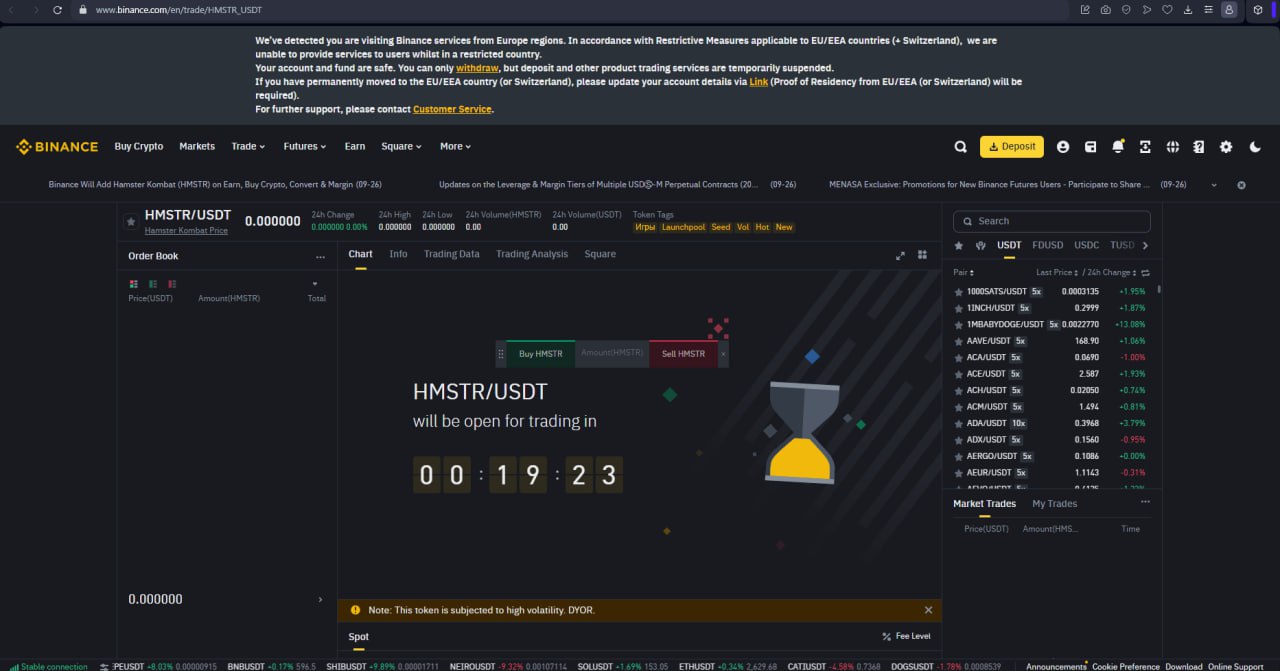Close the Buy/Sell HMSTR quick panel
The width and height of the screenshot is (1280, 671).
pos(723,354)
